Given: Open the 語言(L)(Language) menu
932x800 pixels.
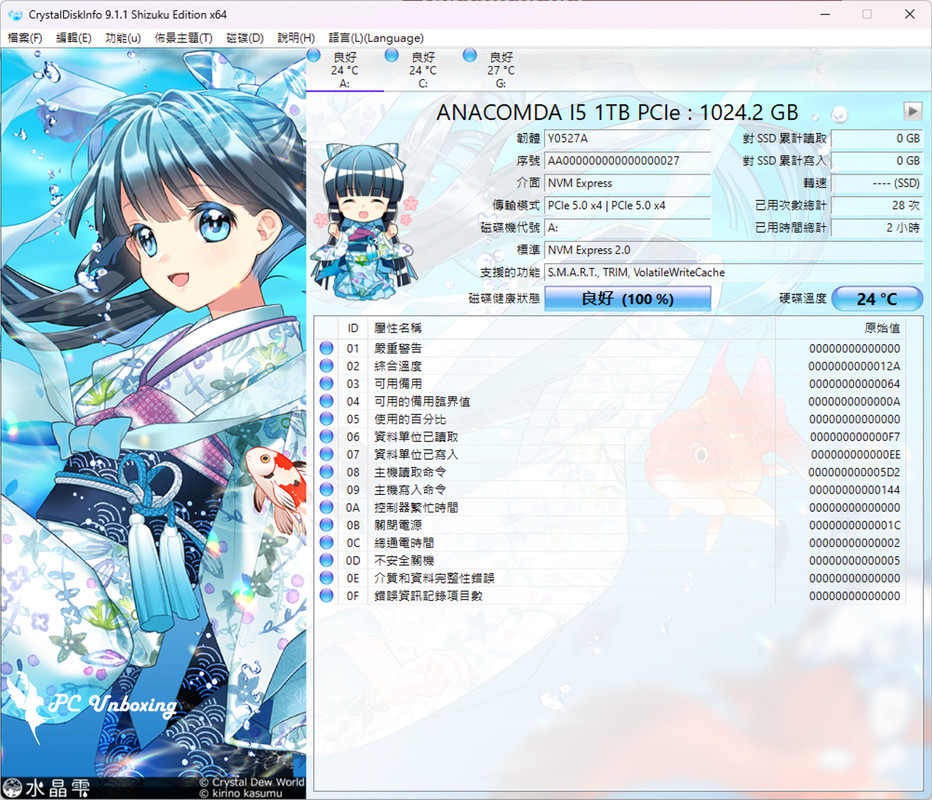Looking at the screenshot, I should [x=376, y=38].
